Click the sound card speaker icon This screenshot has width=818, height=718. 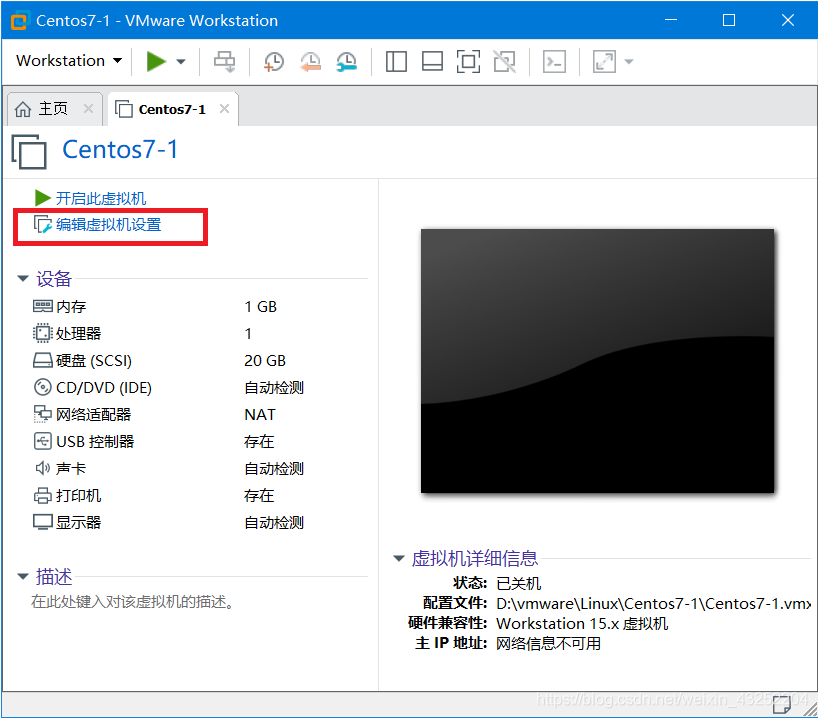(42, 469)
